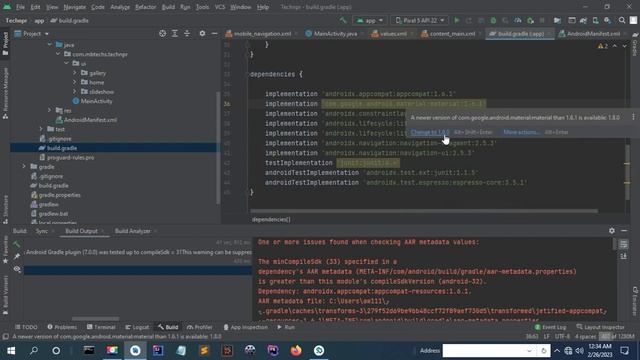Open Project Structure from toolbar icon
Image resolution: width=640 pixels, height=360 pixels.
coord(557,20)
